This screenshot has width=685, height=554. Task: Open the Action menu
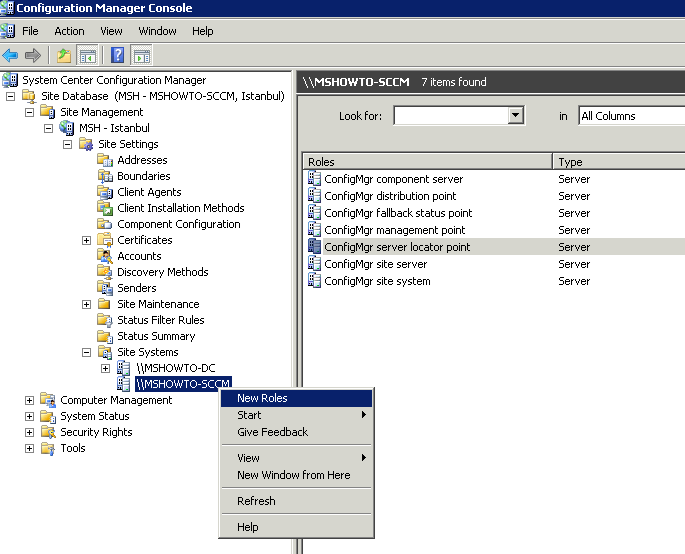click(69, 31)
